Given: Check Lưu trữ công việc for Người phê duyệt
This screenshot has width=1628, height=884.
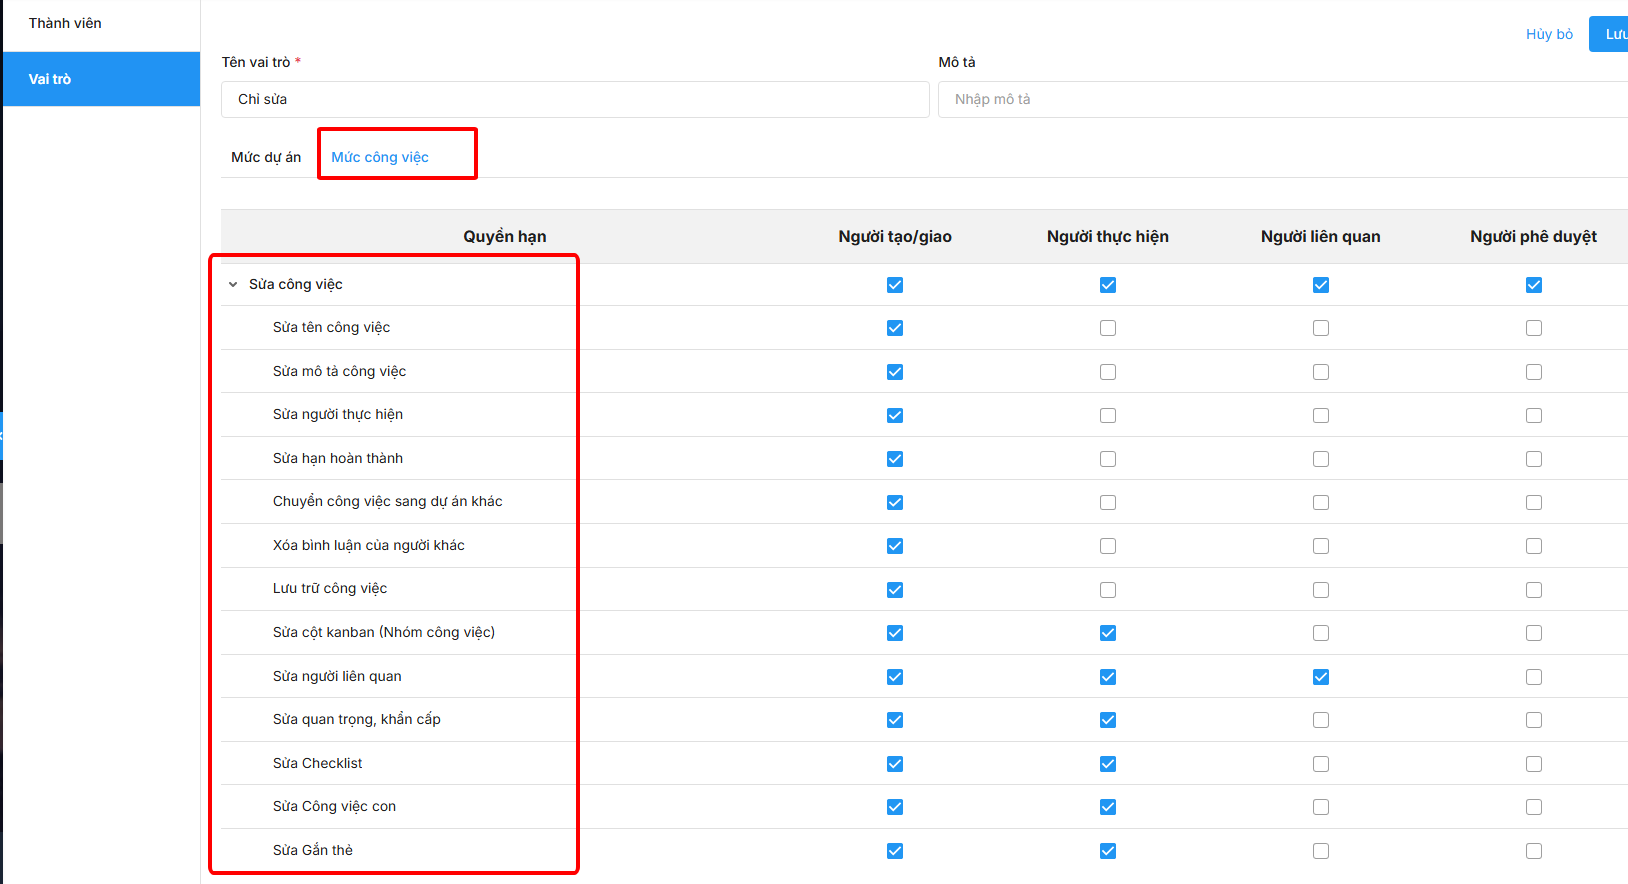Looking at the screenshot, I should pyautogui.click(x=1534, y=590).
